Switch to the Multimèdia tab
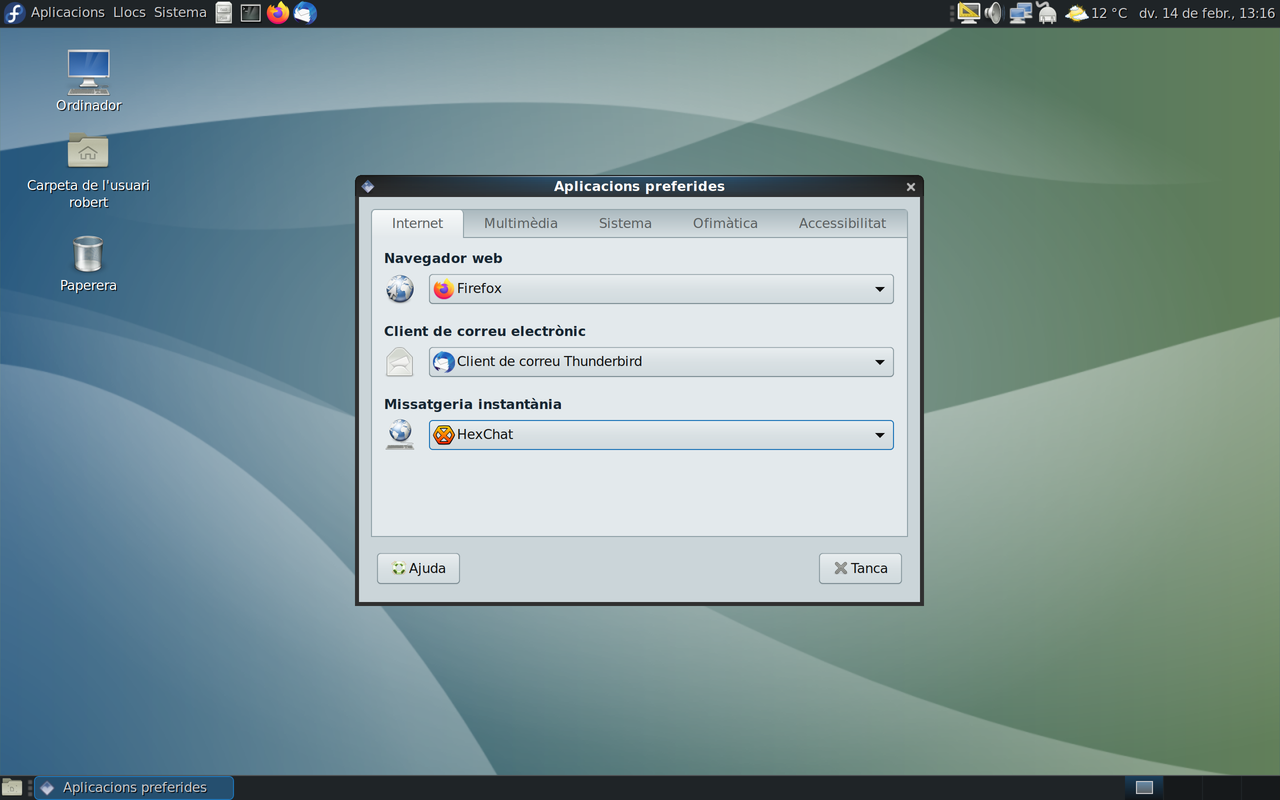This screenshot has height=800, width=1280. tap(521, 223)
